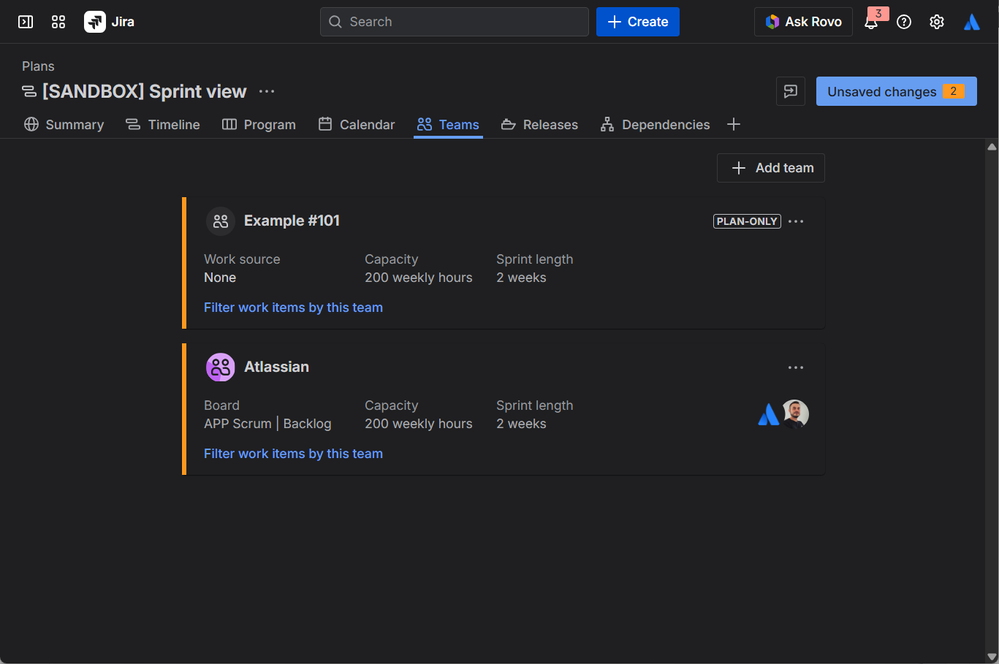Click the Example #101 team name
999x664 pixels.
coord(292,220)
